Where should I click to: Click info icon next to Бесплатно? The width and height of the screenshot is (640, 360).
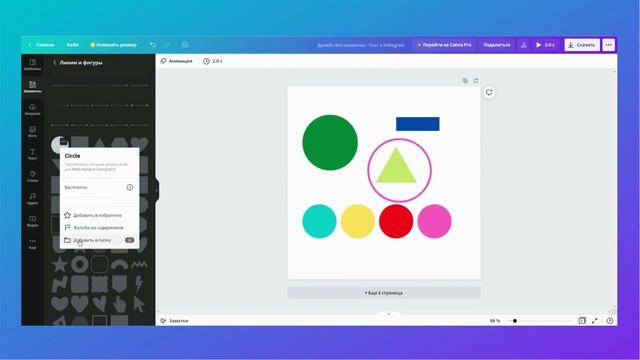130,187
